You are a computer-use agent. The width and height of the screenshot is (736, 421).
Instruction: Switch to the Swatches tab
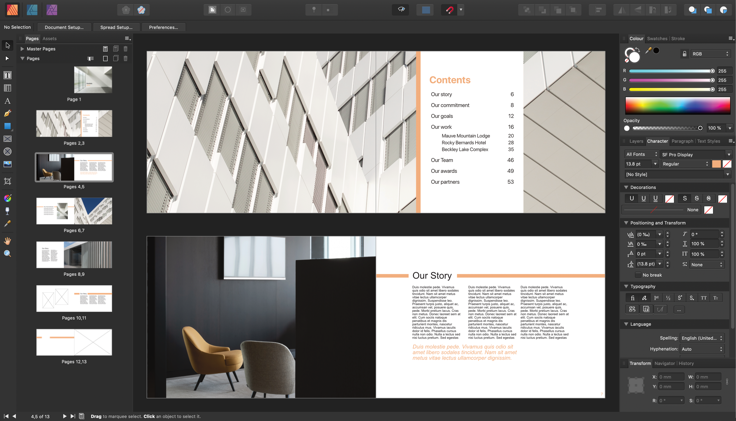(657, 39)
